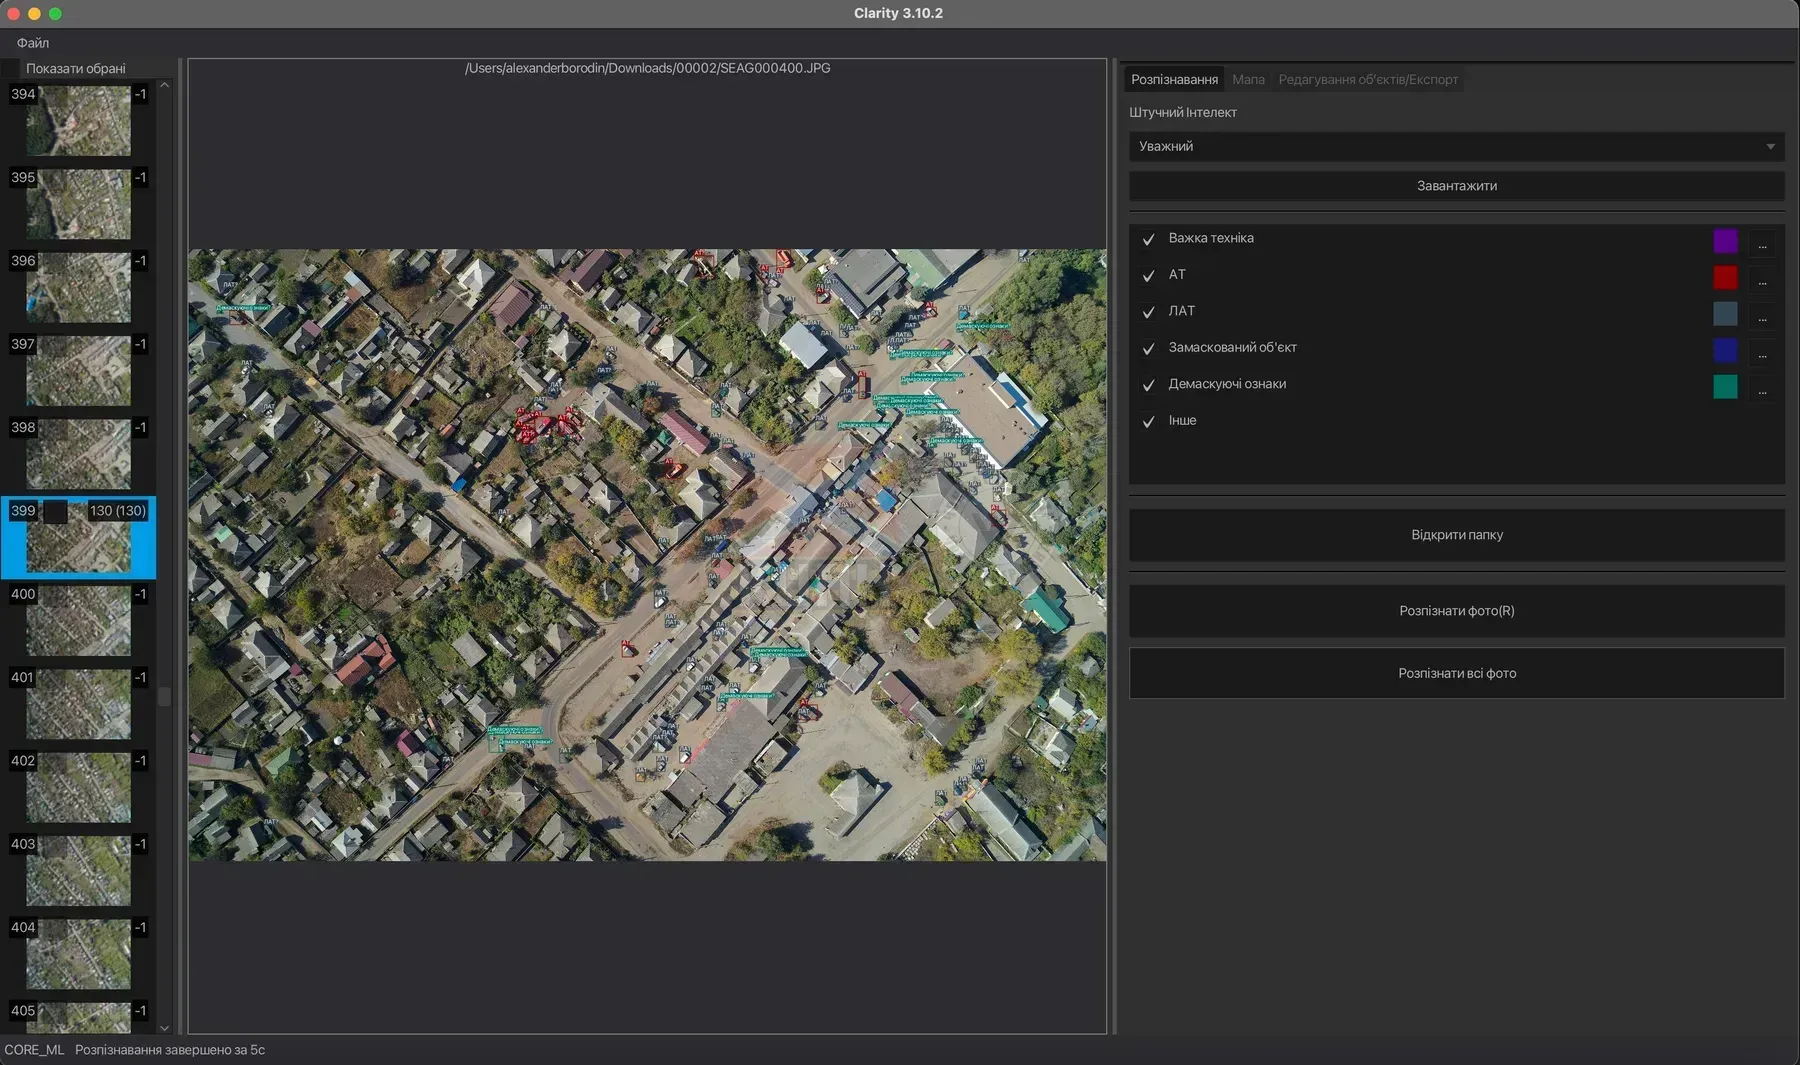Uncheck the Замаскований об'єкт checkbox

point(1148,348)
